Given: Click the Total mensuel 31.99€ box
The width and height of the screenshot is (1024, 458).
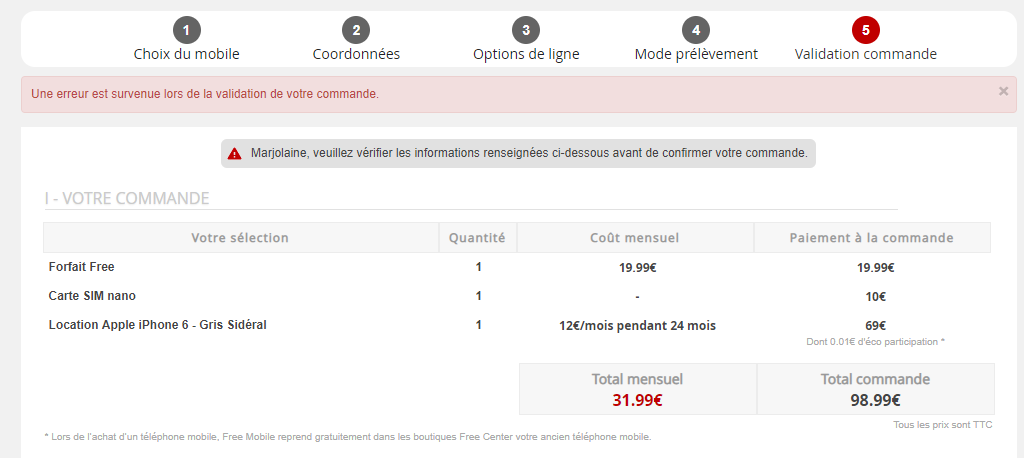Looking at the screenshot, I should point(637,389).
